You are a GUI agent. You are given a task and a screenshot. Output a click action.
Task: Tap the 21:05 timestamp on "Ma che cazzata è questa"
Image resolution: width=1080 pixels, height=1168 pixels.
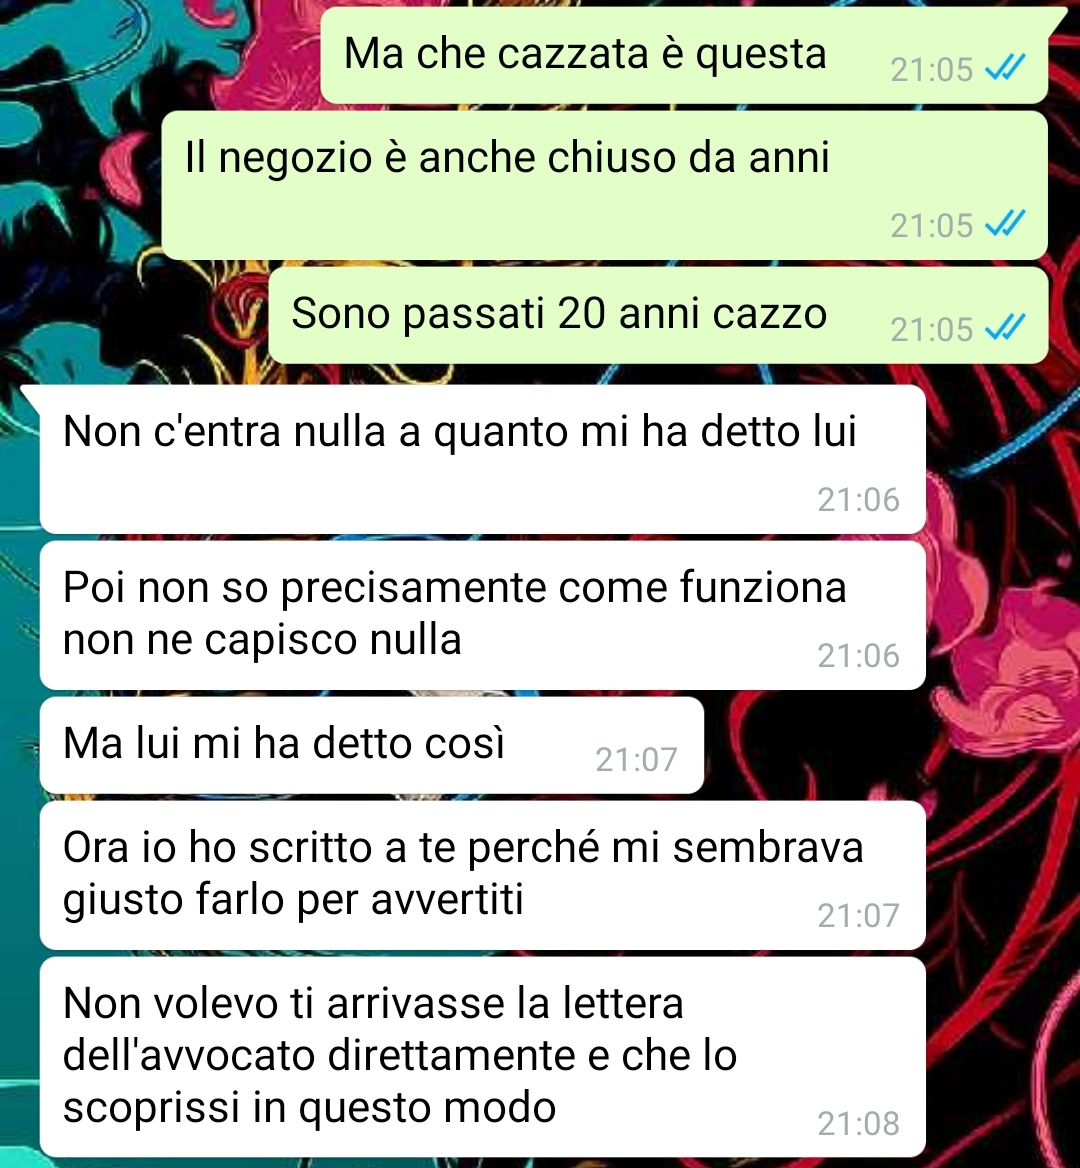[x=932, y=70]
